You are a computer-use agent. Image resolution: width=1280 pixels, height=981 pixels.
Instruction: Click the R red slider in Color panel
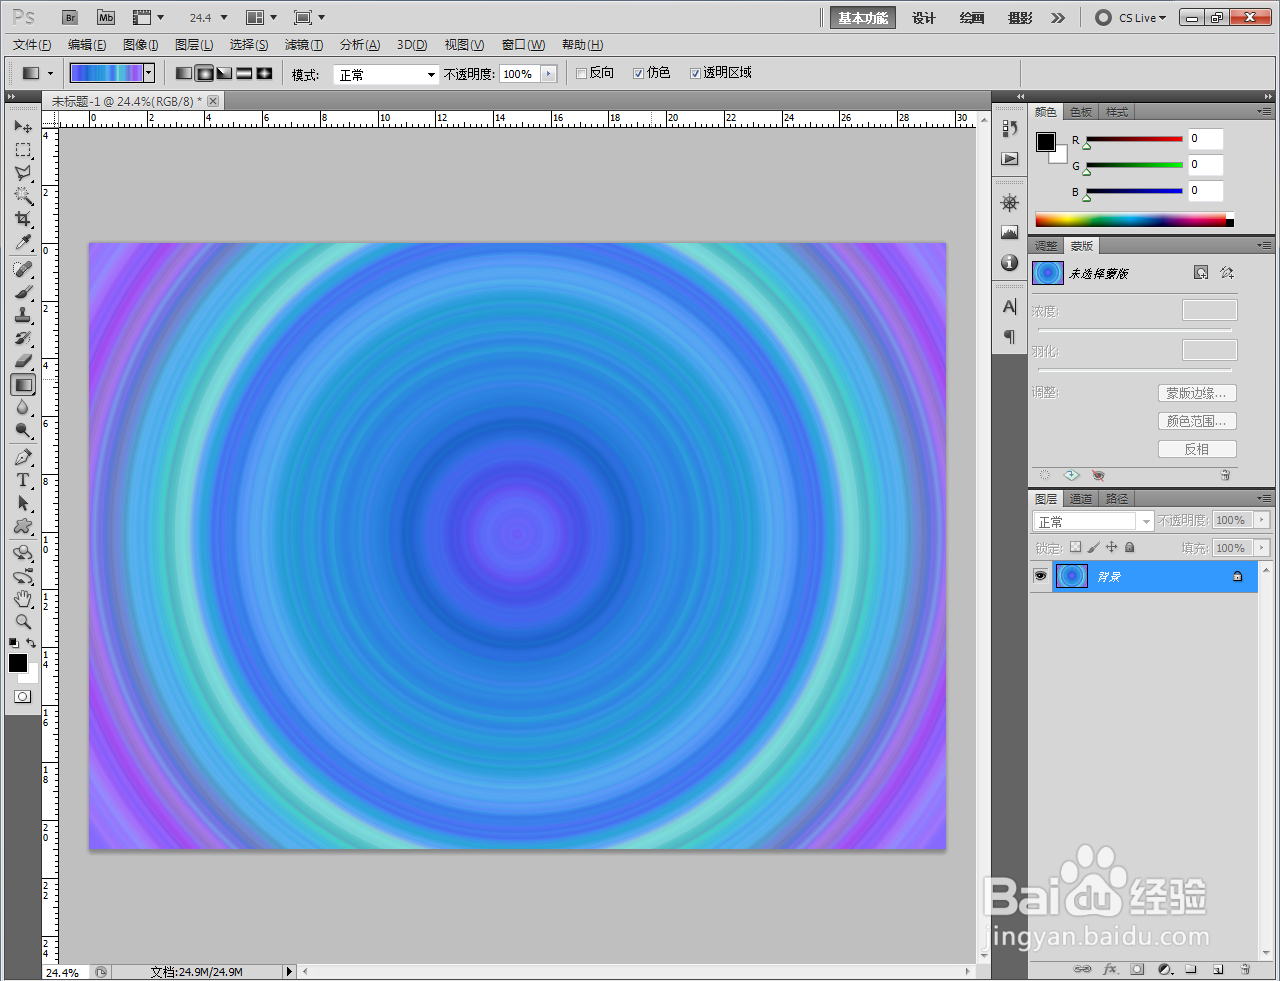(x=1134, y=139)
